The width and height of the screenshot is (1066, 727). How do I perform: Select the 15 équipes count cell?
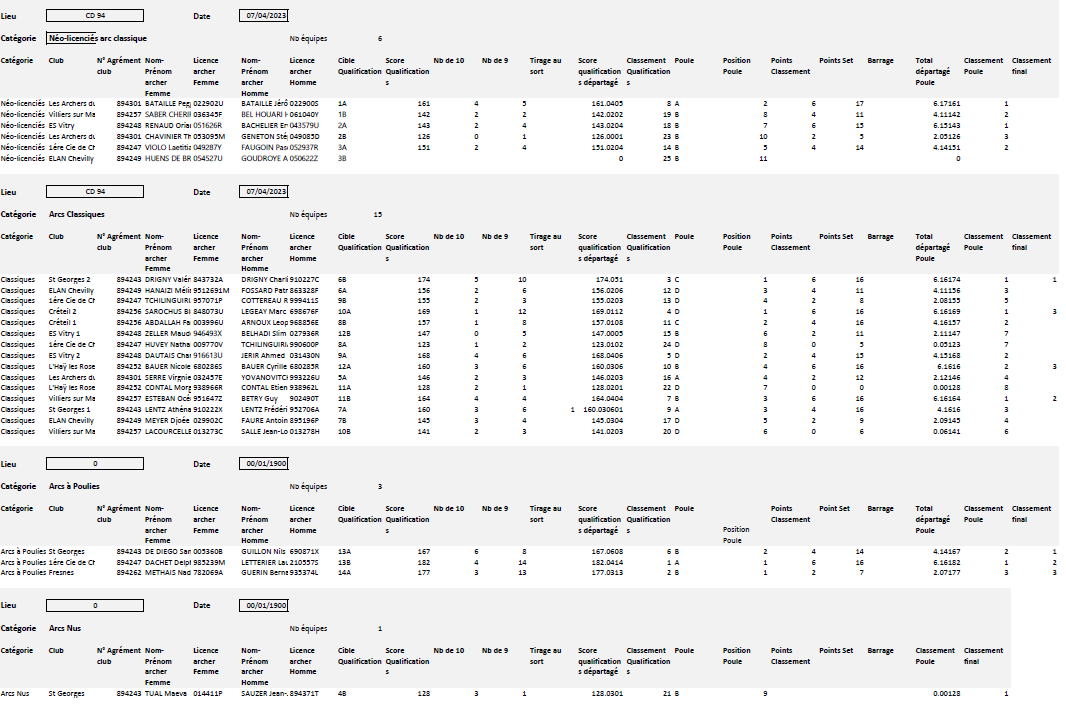coord(377,214)
